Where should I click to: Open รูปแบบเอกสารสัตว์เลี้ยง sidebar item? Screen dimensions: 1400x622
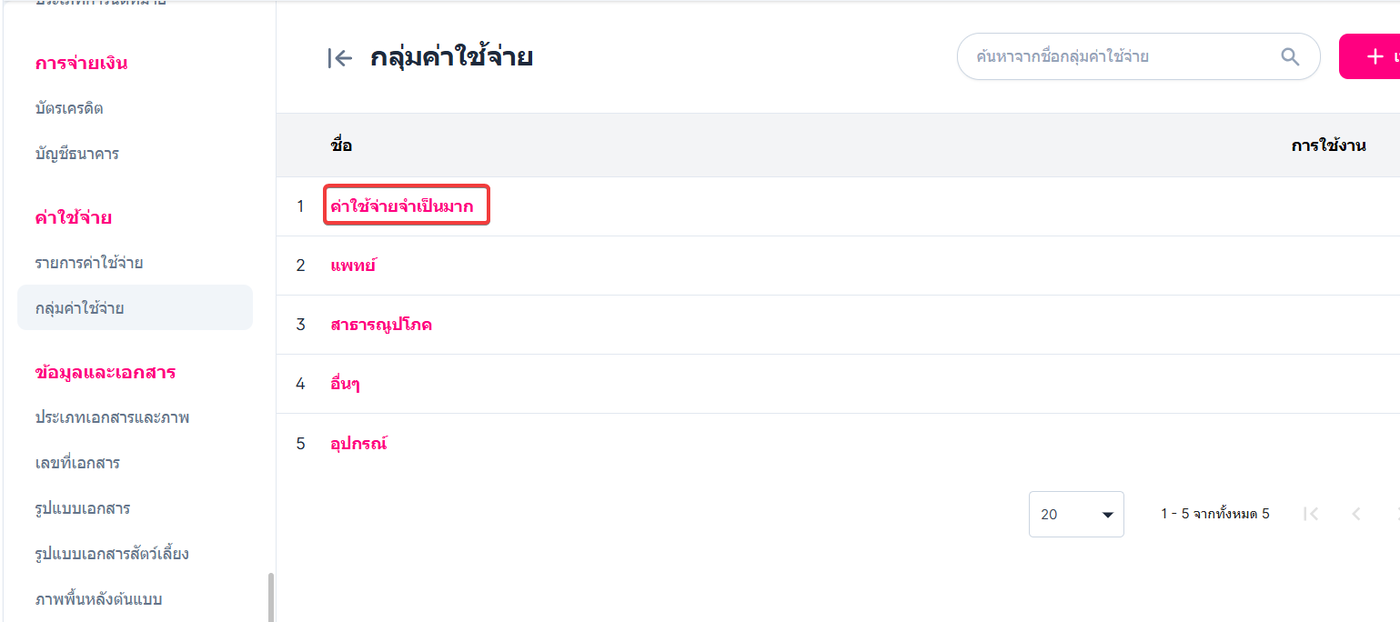tap(112, 553)
